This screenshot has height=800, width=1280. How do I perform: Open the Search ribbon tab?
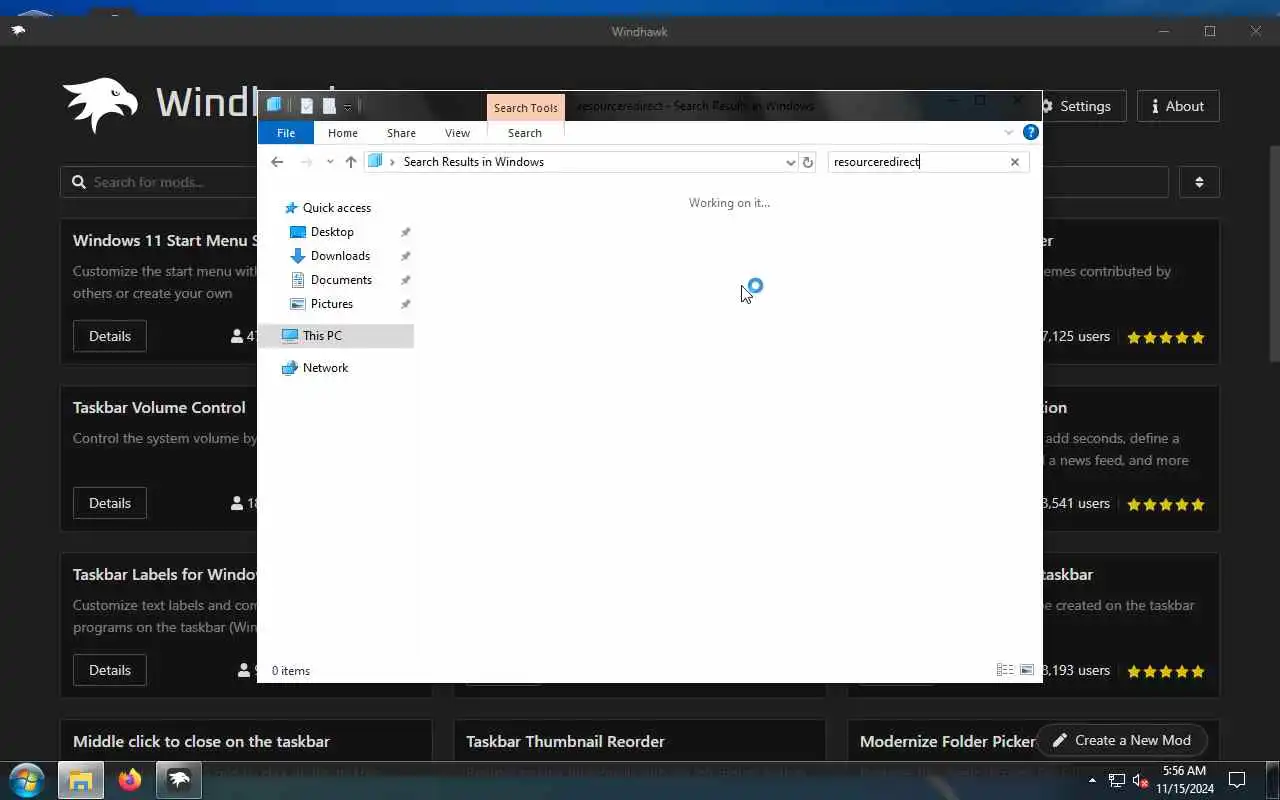[524, 133]
